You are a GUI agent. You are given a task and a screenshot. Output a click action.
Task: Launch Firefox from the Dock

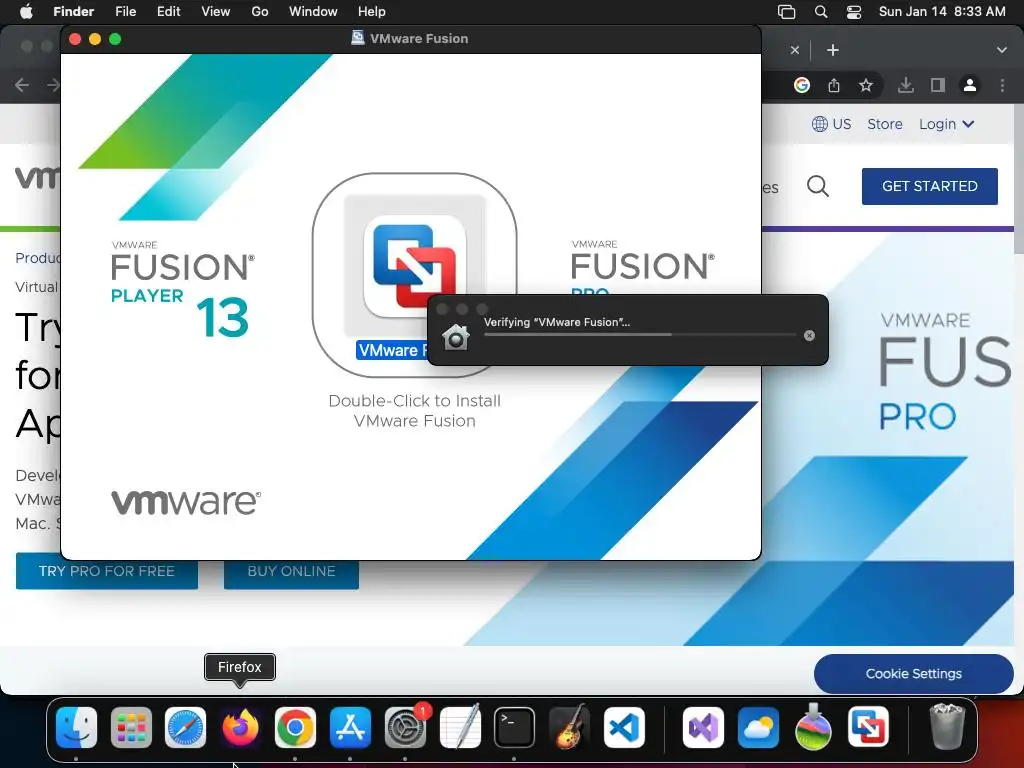click(240, 728)
